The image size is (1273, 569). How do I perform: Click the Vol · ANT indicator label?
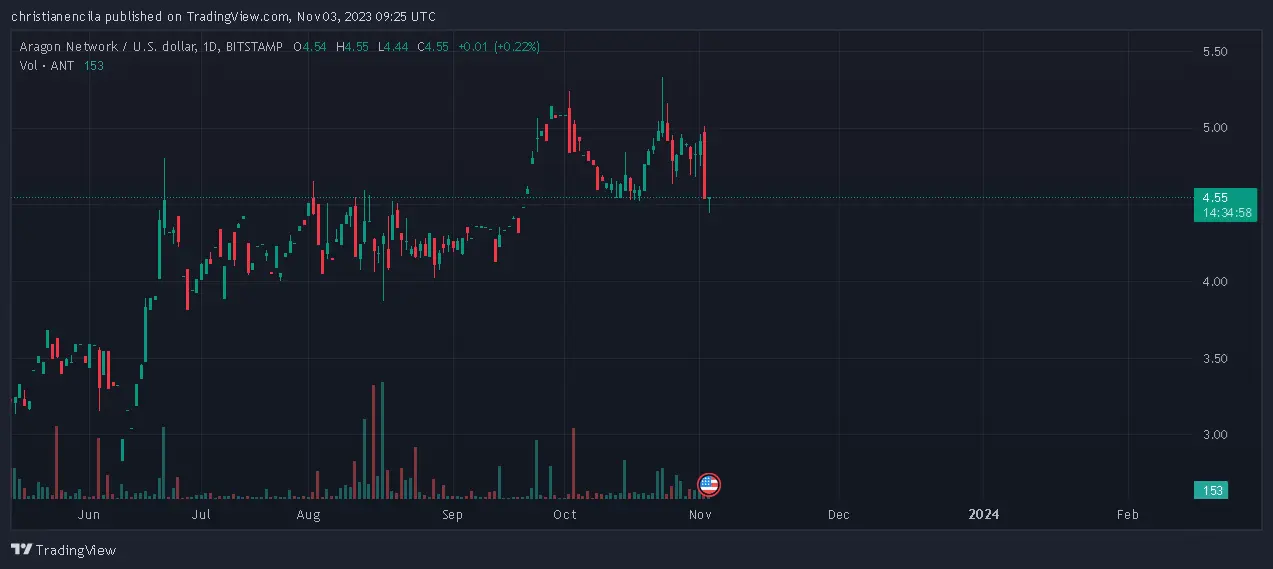[48, 65]
